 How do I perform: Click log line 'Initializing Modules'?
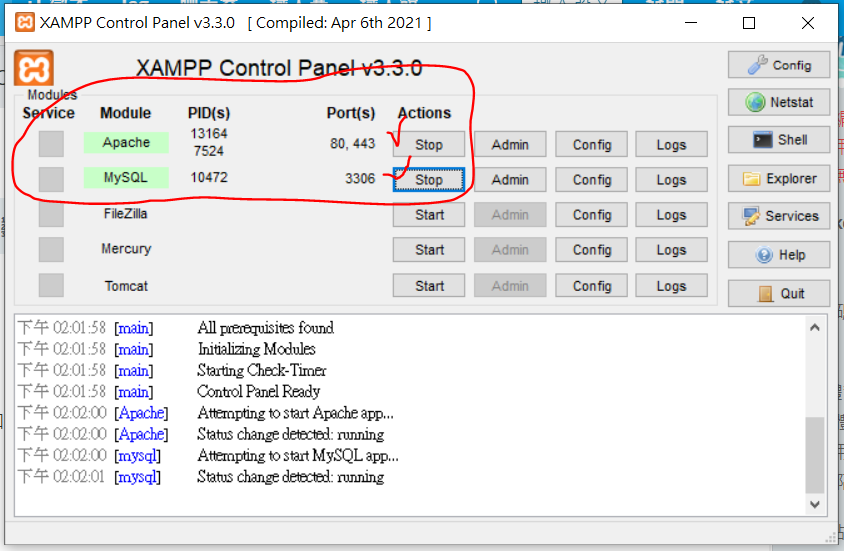(x=256, y=349)
